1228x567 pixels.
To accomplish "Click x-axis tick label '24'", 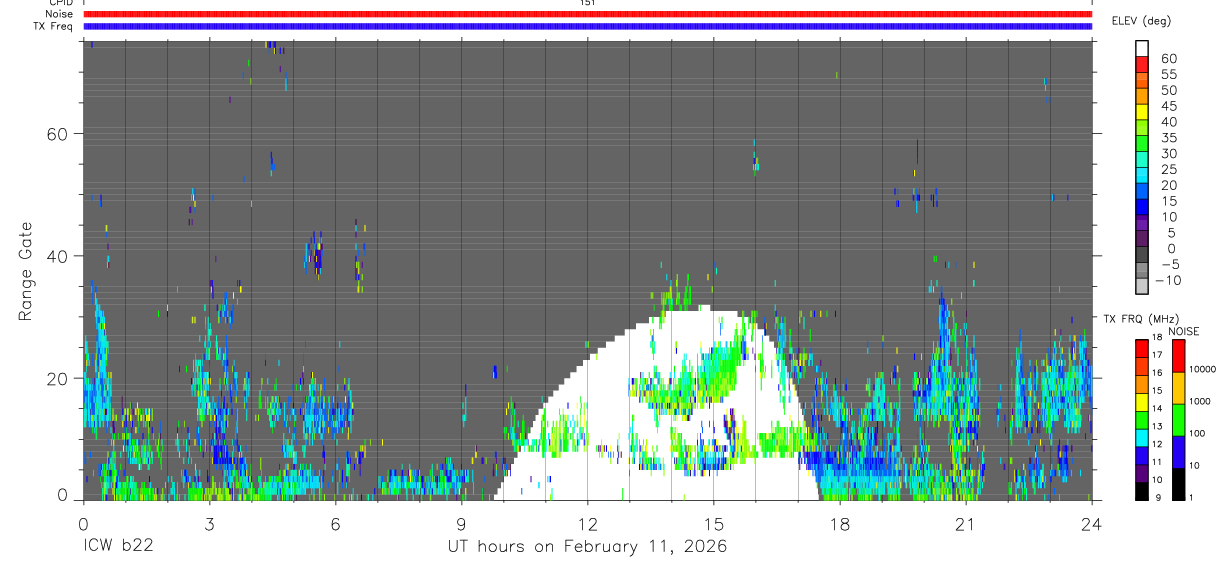I will (x=1092, y=524).
